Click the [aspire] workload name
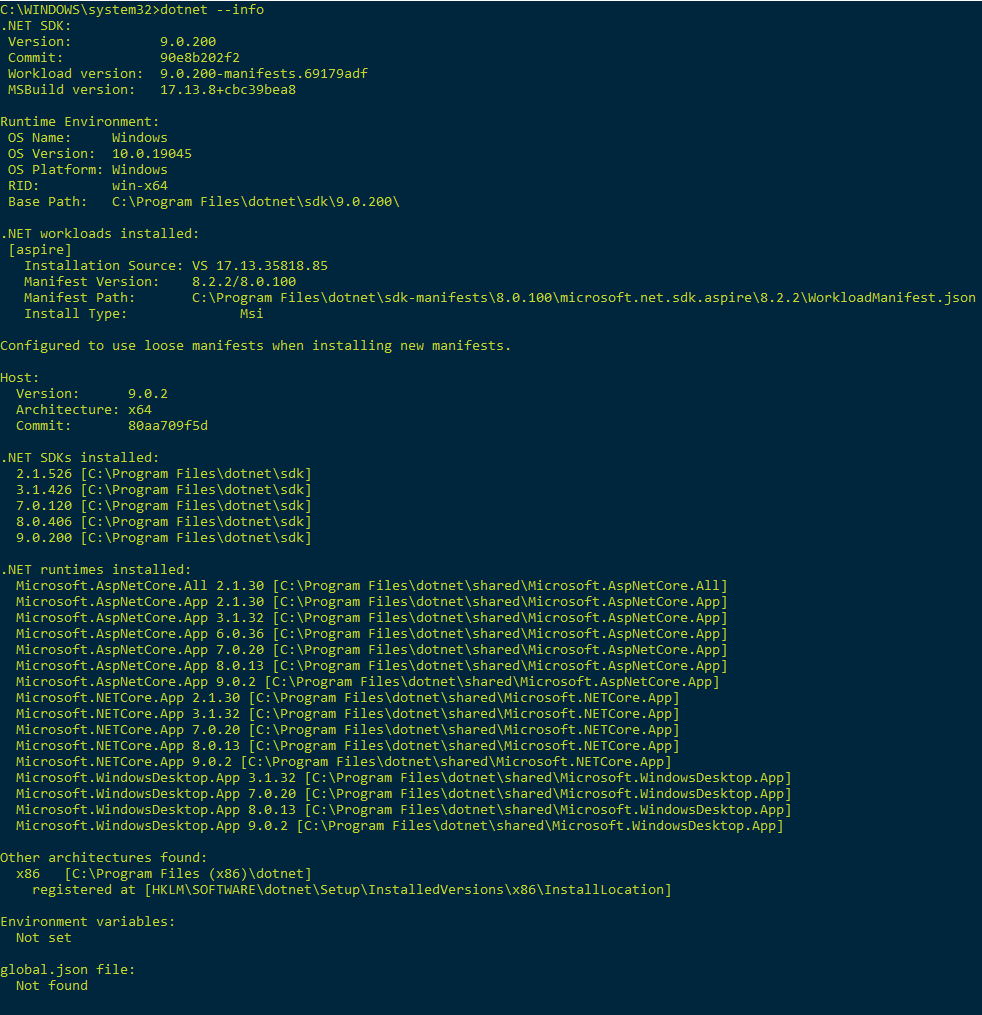Image resolution: width=982 pixels, height=1015 pixels. [x=40, y=250]
